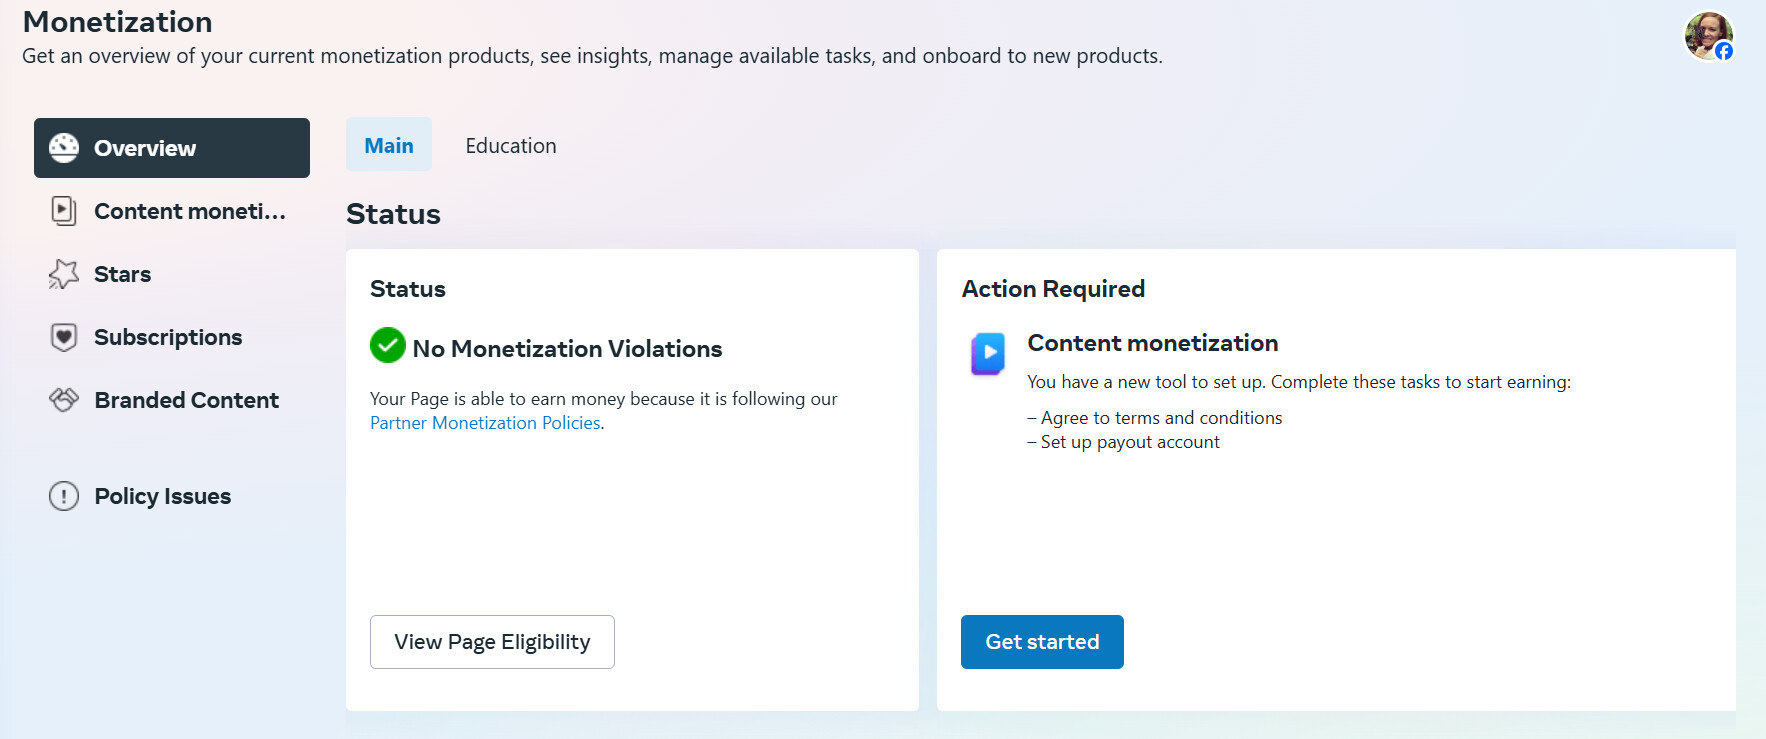Go to Subscriptions in the sidebar
The width and height of the screenshot is (1766, 739).
coord(172,337)
